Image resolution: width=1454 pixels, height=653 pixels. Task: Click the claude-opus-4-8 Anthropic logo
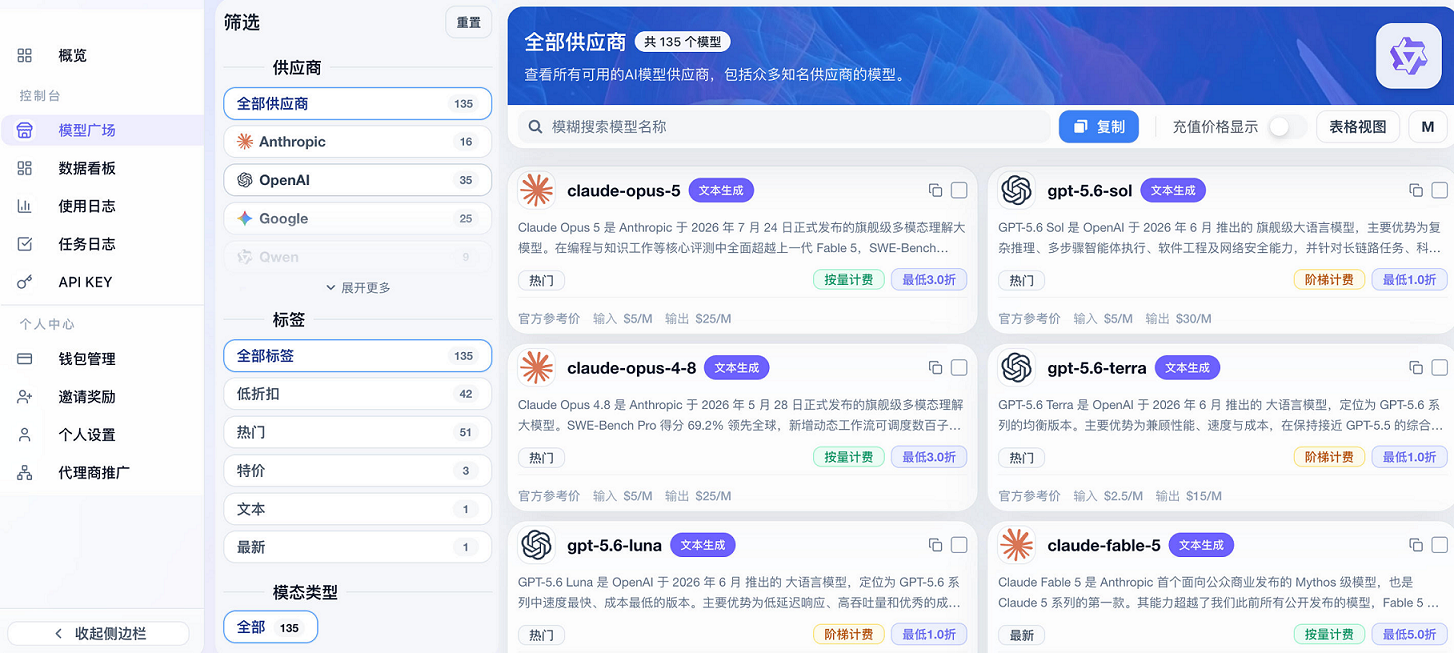537,368
